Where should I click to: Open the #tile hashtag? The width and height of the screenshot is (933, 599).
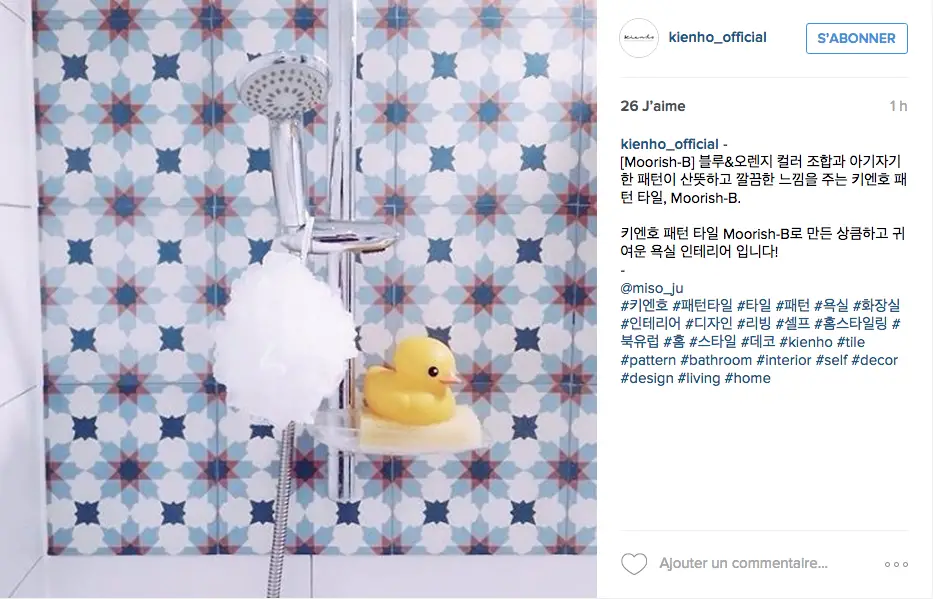(850, 342)
